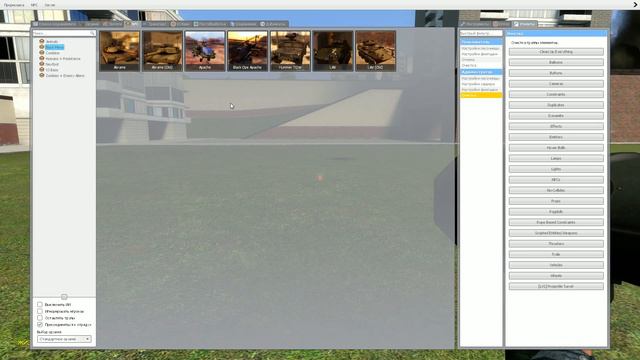Click the Trails cleanup button
This screenshot has width=640, height=360.
pos(556,254)
